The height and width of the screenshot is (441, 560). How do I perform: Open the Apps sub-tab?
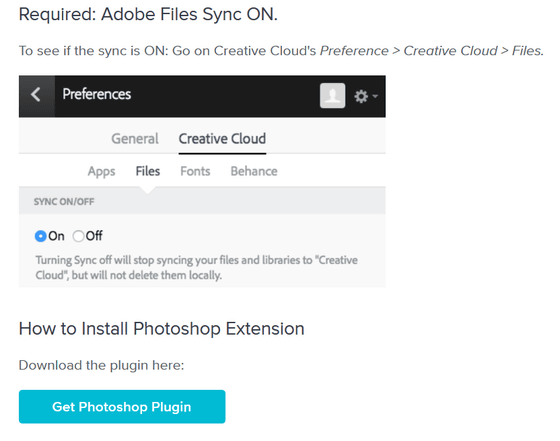click(101, 171)
